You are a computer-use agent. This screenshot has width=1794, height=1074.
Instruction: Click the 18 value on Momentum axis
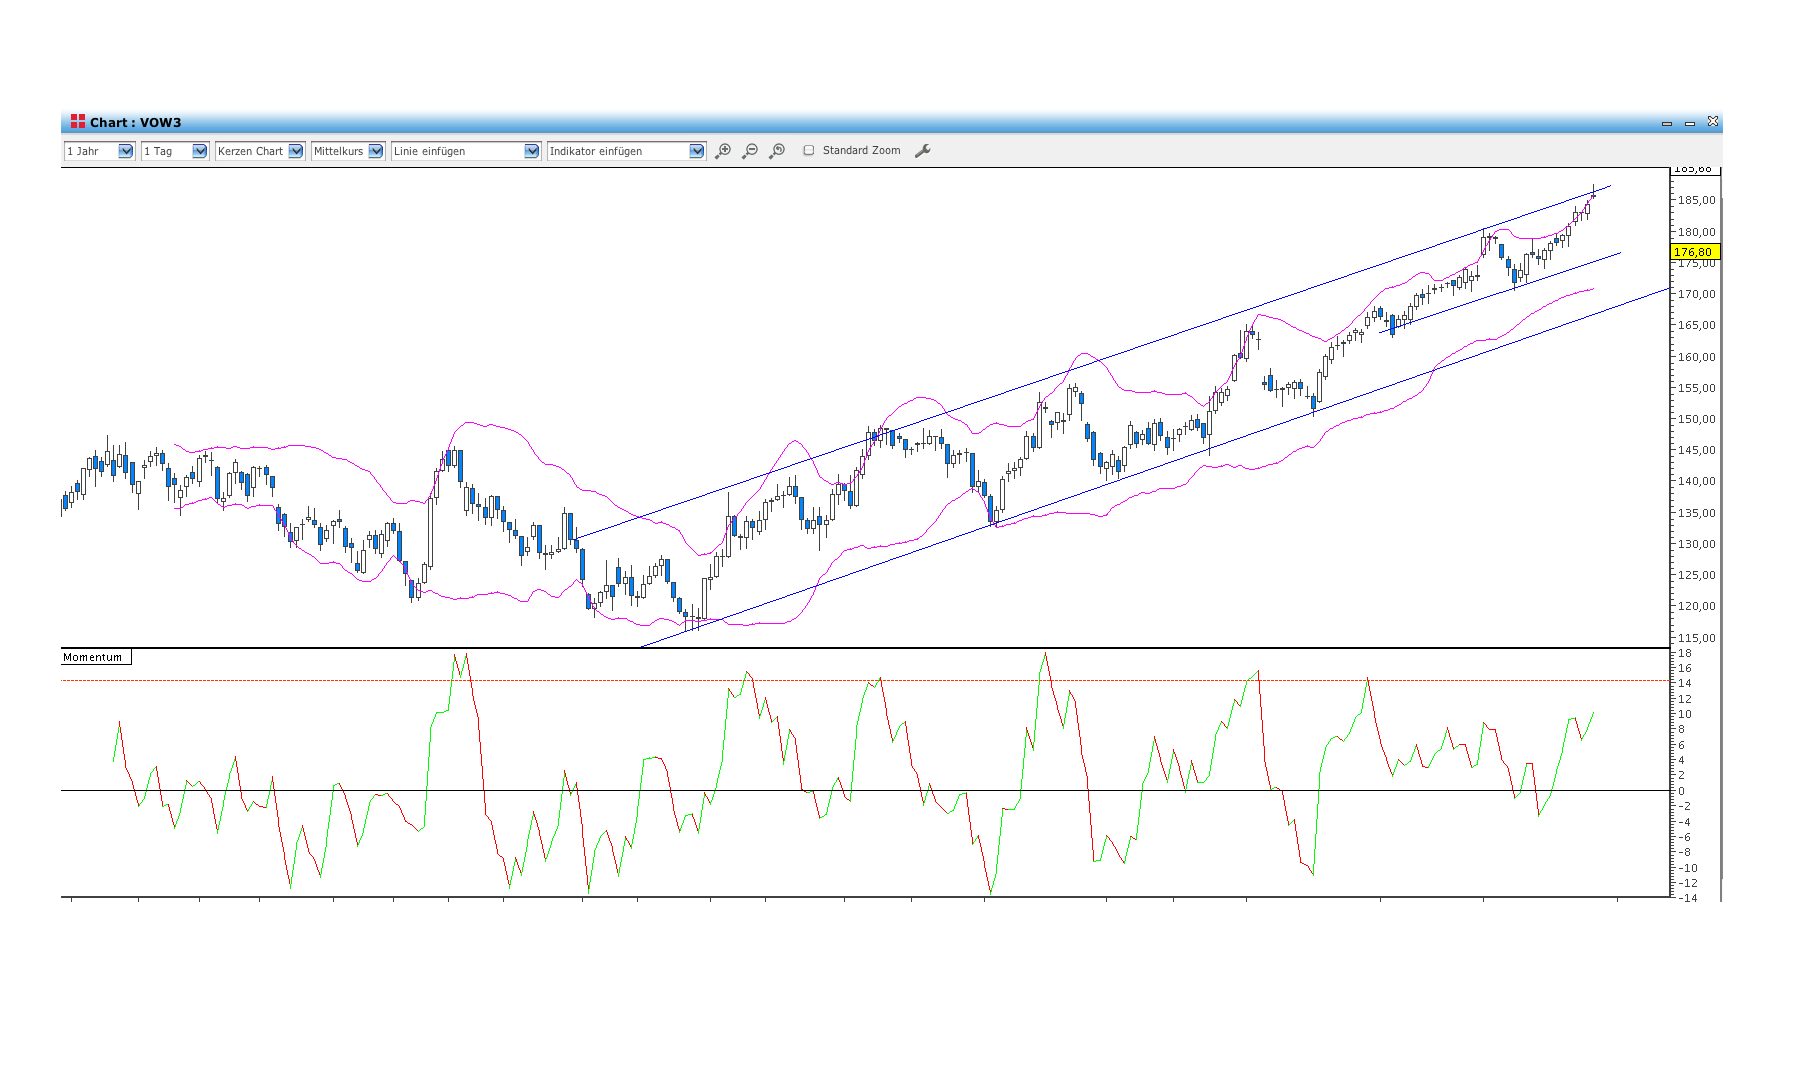pos(1685,653)
